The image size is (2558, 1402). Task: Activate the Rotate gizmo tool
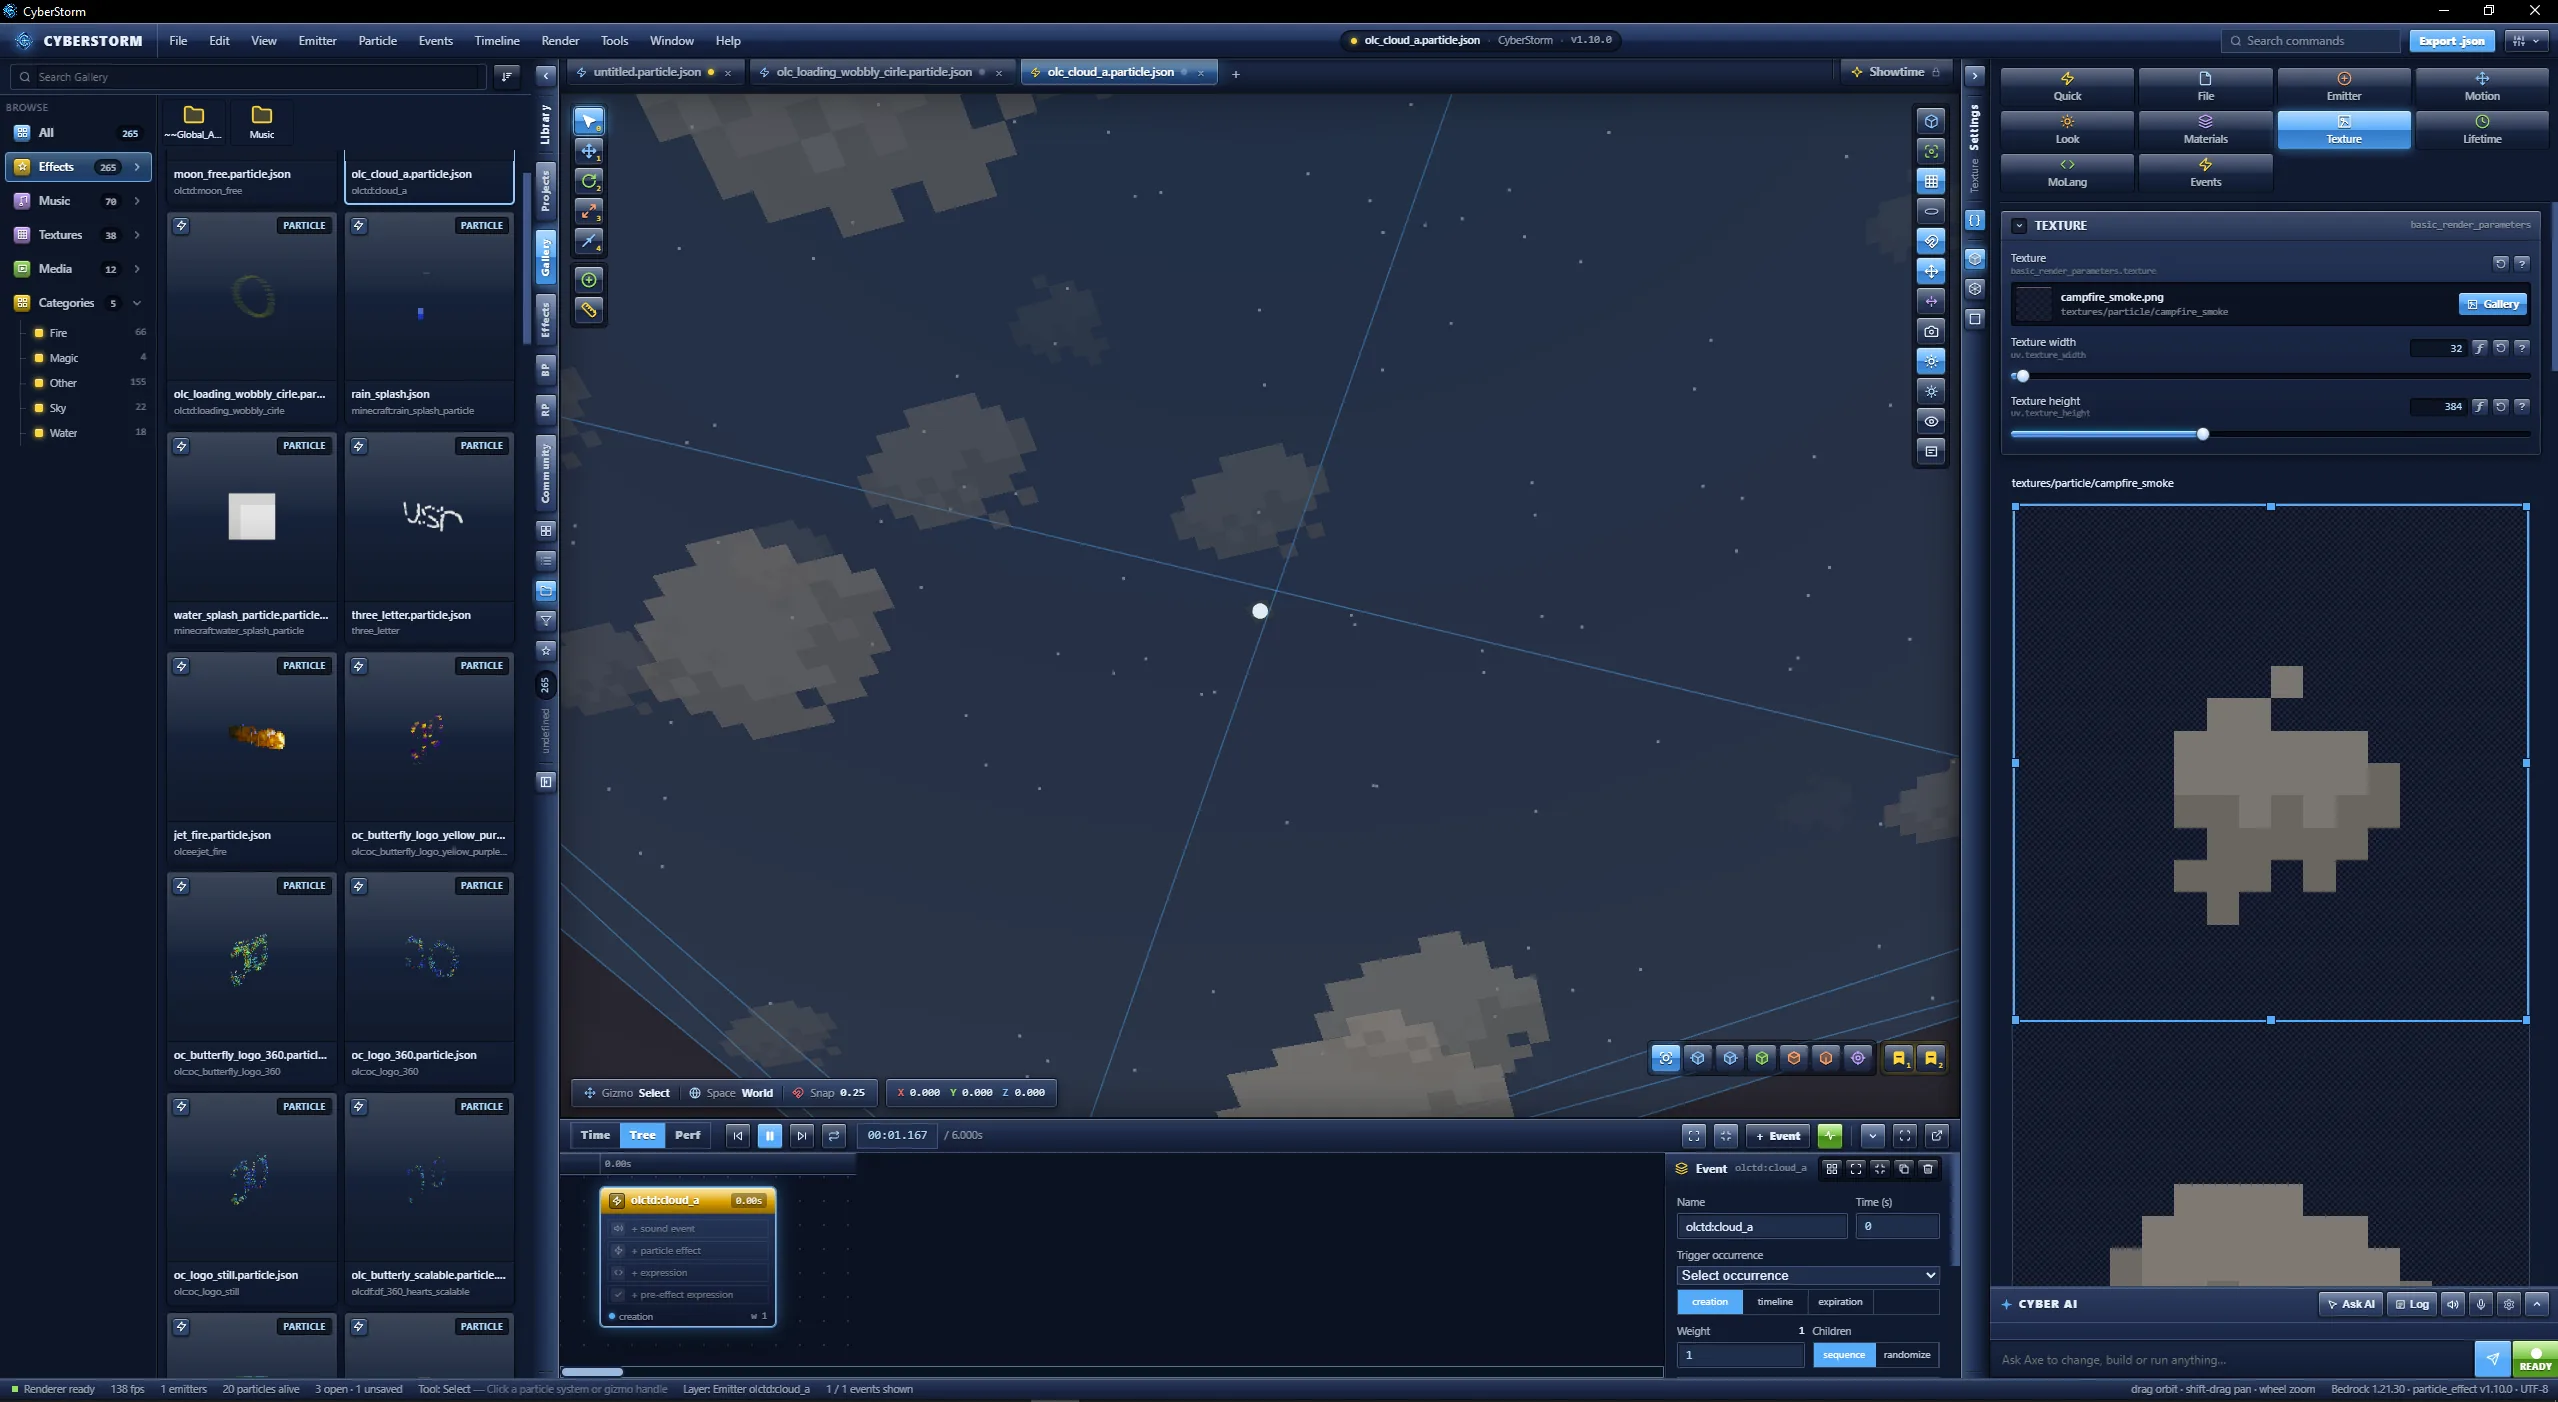click(588, 181)
